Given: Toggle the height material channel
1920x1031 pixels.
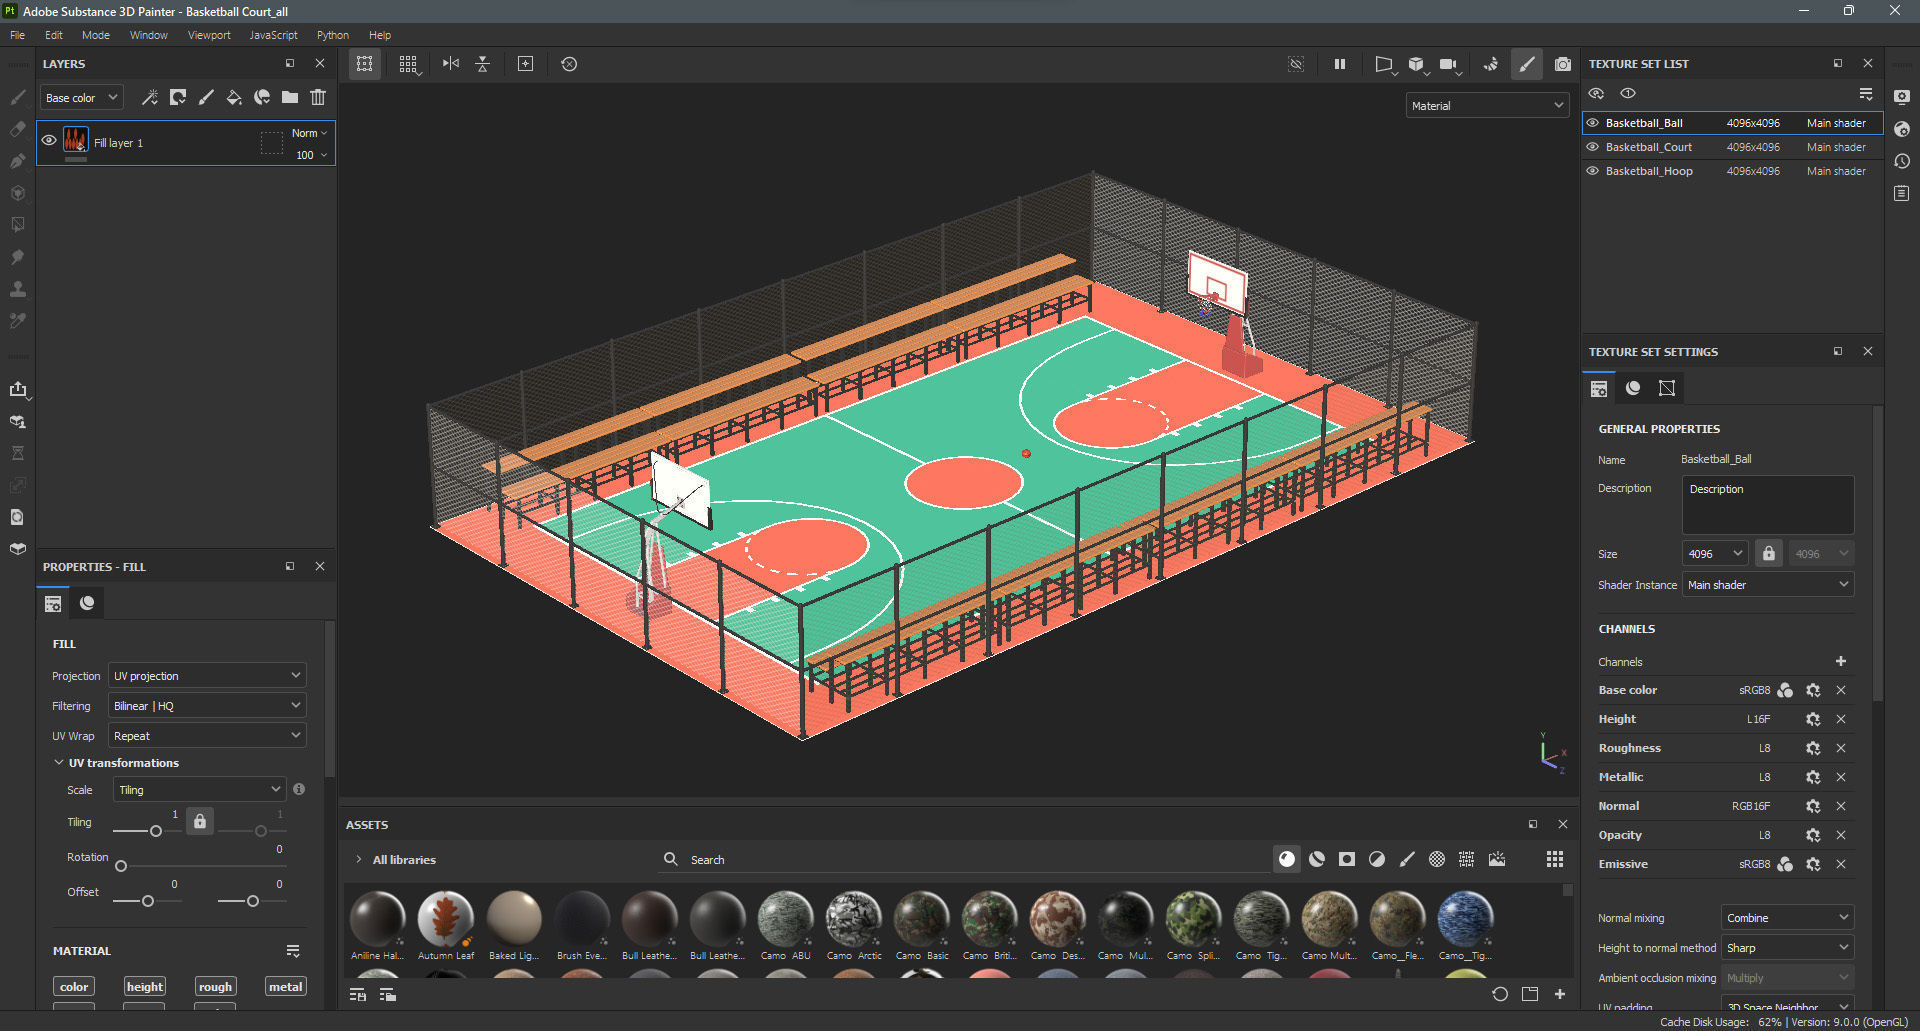Looking at the screenshot, I should (x=145, y=987).
